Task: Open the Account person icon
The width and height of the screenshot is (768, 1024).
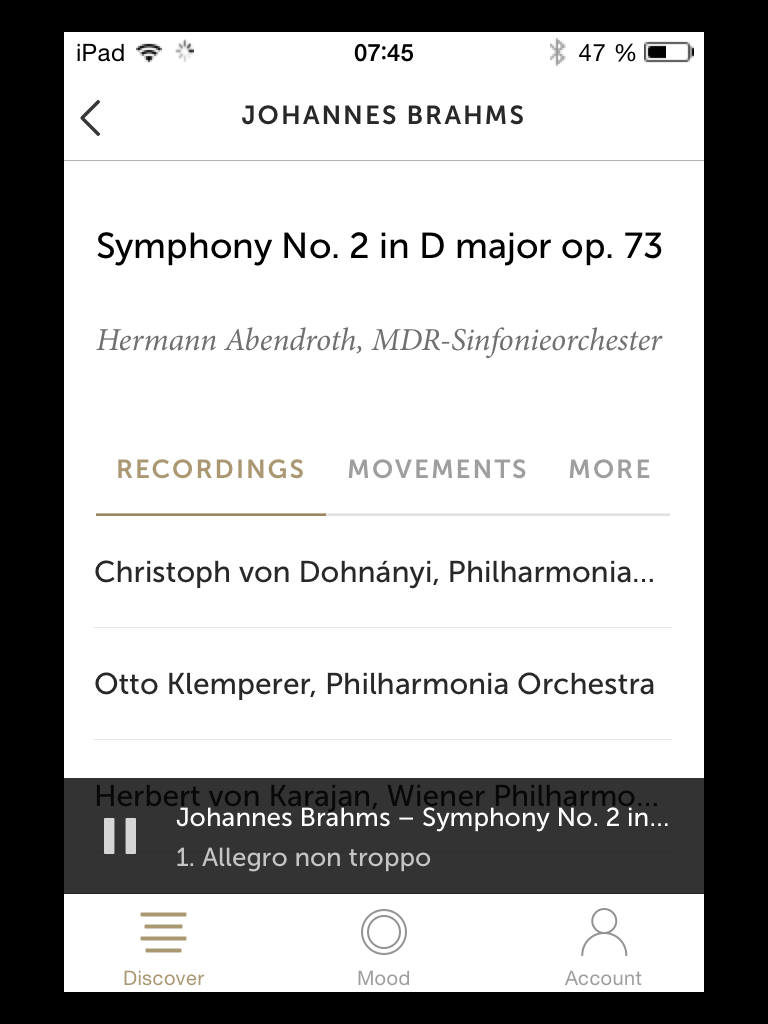Action: click(603, 932)
